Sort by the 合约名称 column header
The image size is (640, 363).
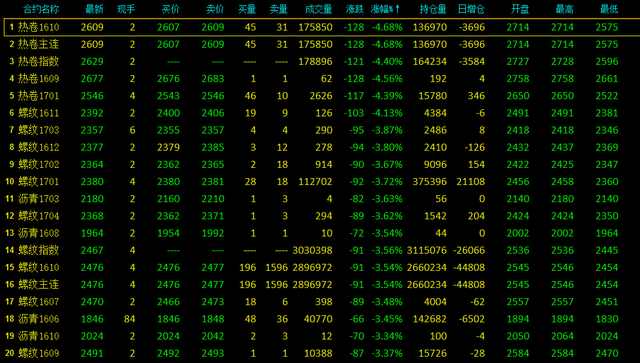pyautogui.click(x=41, y=9)
